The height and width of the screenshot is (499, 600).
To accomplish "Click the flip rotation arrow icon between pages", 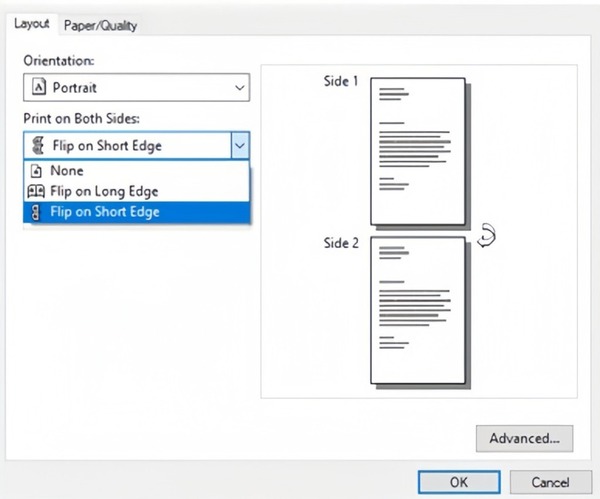I will coord(487,237).
